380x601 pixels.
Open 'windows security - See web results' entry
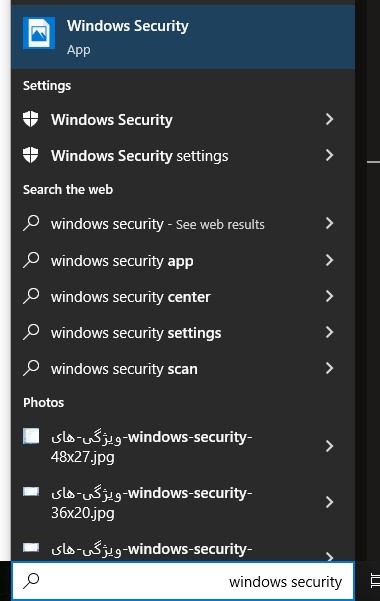coord(183,224)
